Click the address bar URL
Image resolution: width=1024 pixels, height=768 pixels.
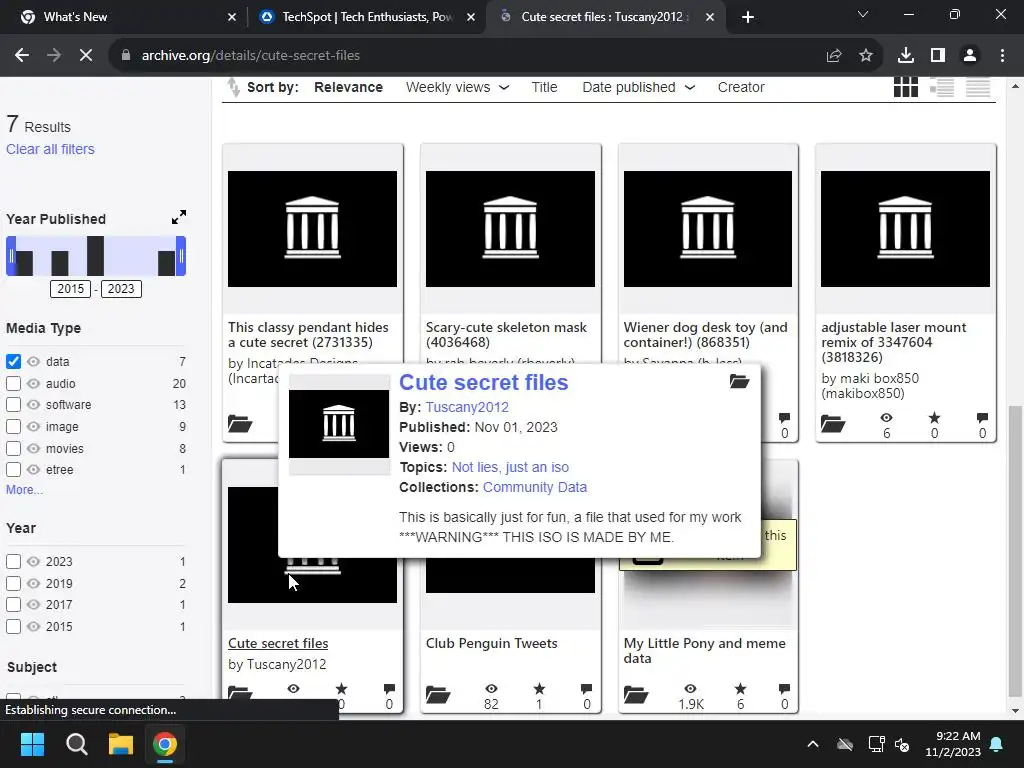(x=251, y=56)
